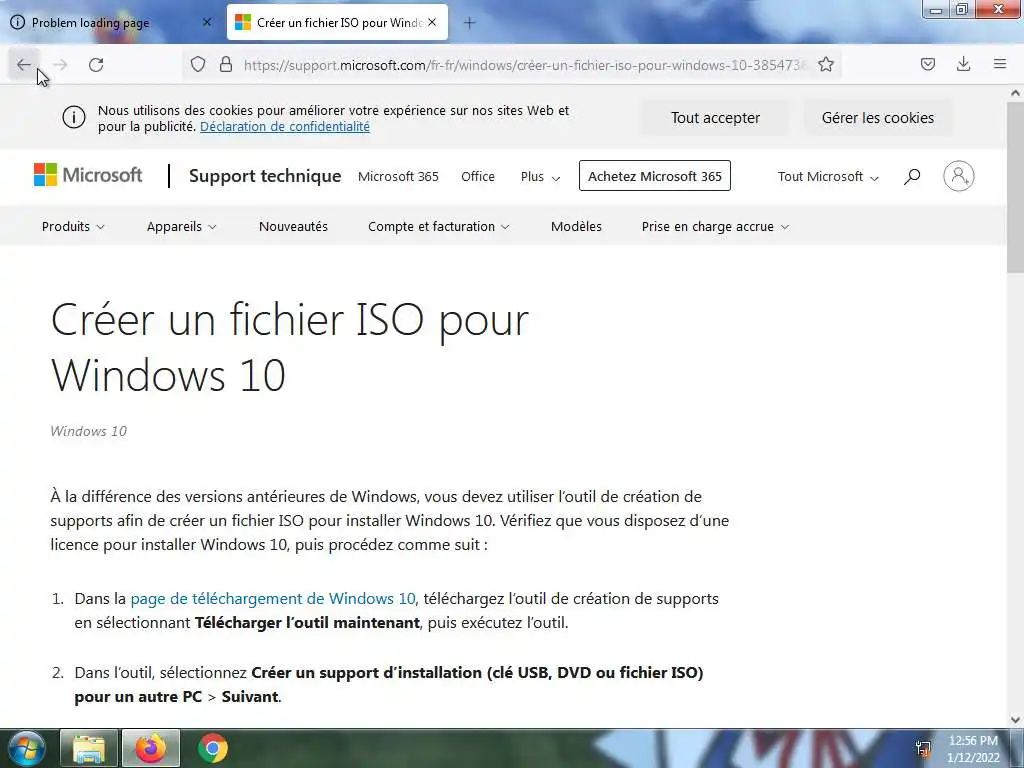1024x768 pixels.
Task: Expand the Compte et facturation dropdown
Action: pyautogui.click(x=439, y=227)
